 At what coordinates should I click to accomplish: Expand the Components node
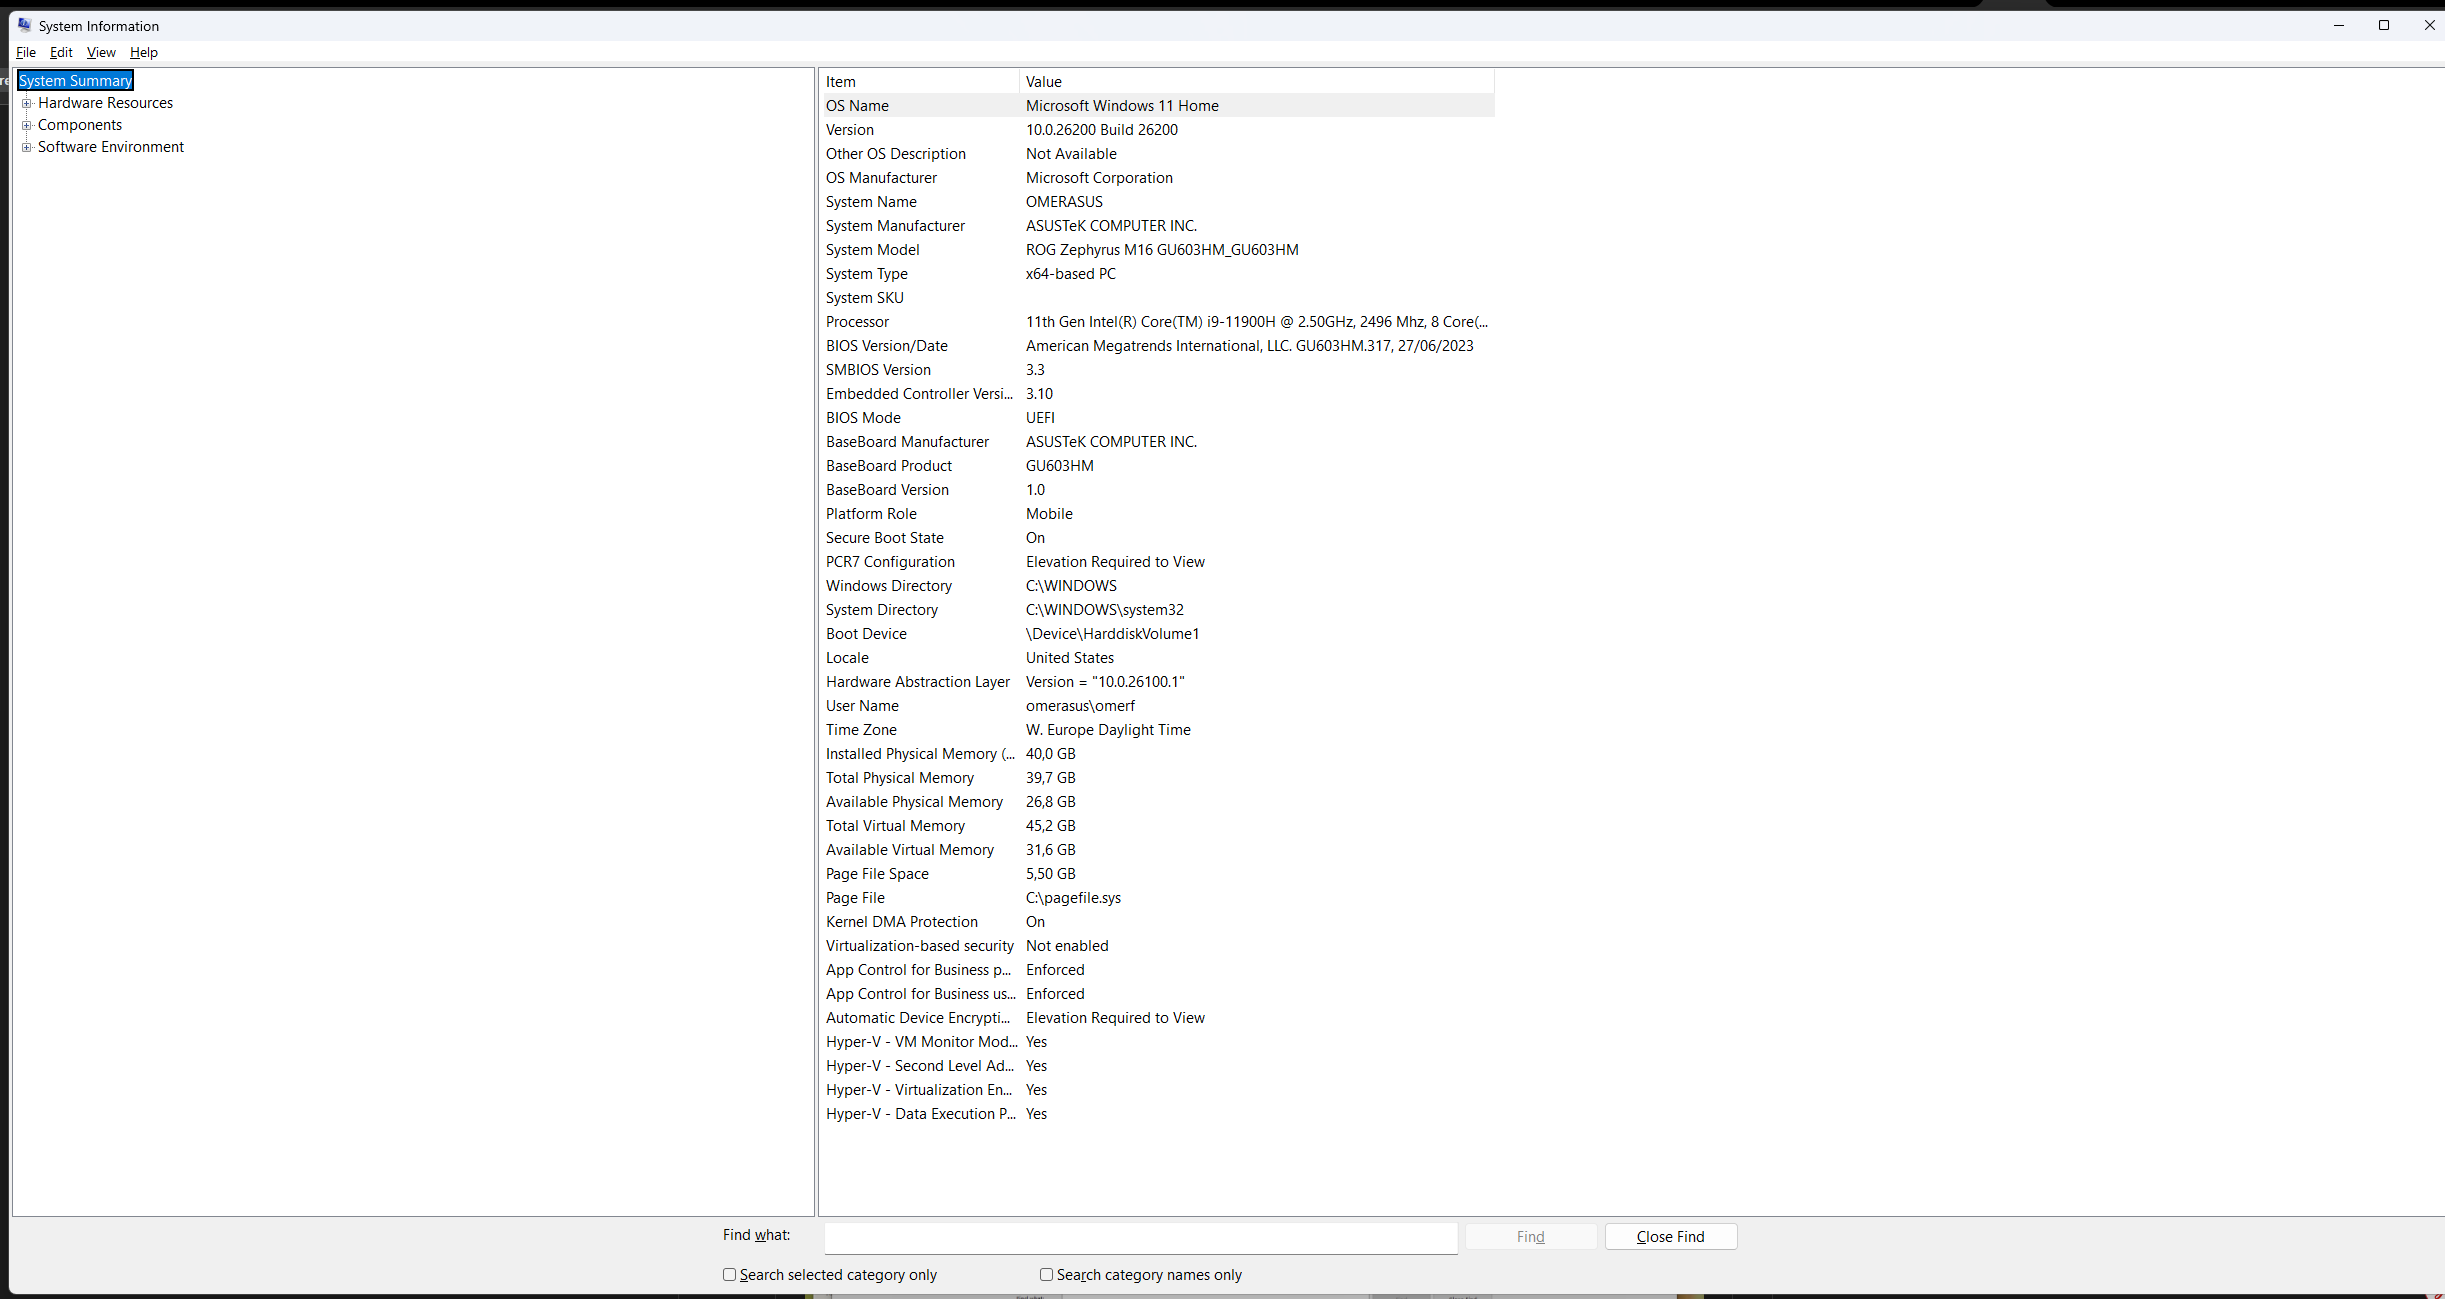click(x=27, y=125)
